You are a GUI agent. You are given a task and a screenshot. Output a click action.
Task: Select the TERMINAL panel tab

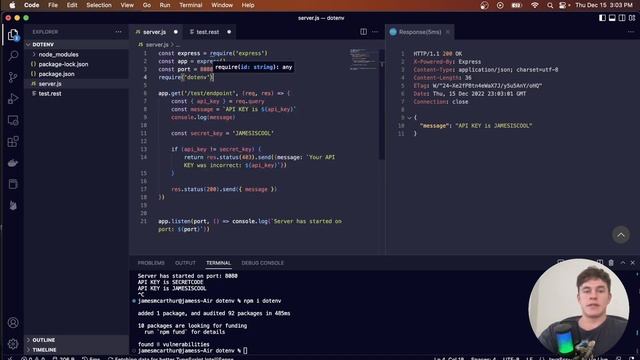[218, 263]
